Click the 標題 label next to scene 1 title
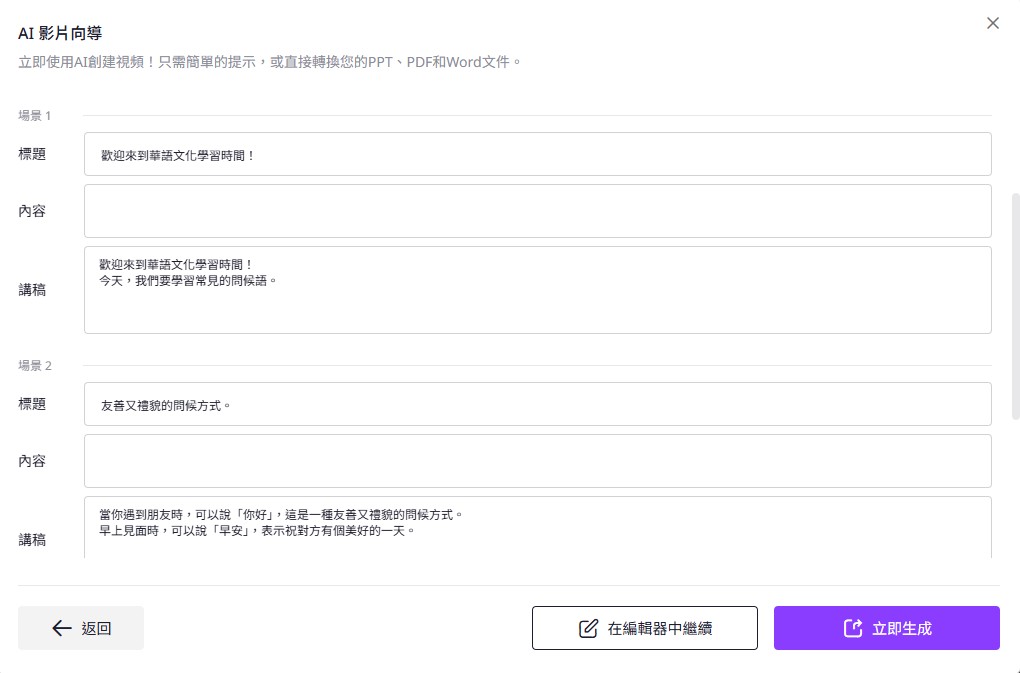 coord(32,153)
